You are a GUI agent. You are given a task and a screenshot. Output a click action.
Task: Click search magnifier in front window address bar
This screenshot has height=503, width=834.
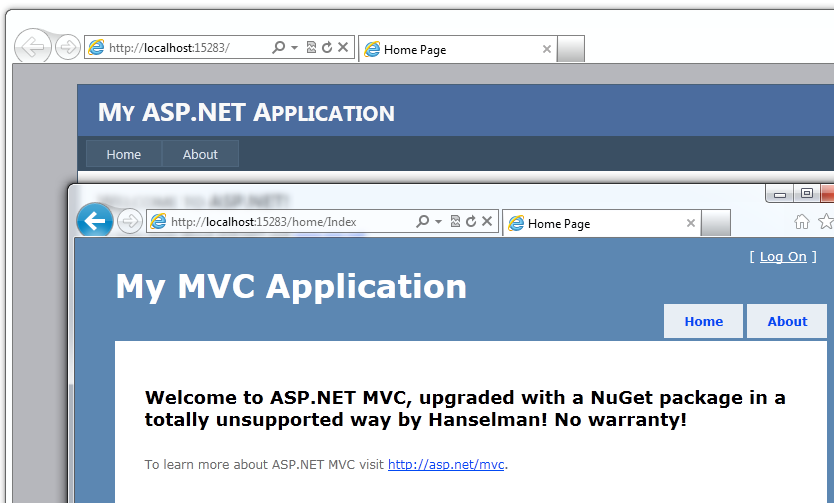point(422,221)
